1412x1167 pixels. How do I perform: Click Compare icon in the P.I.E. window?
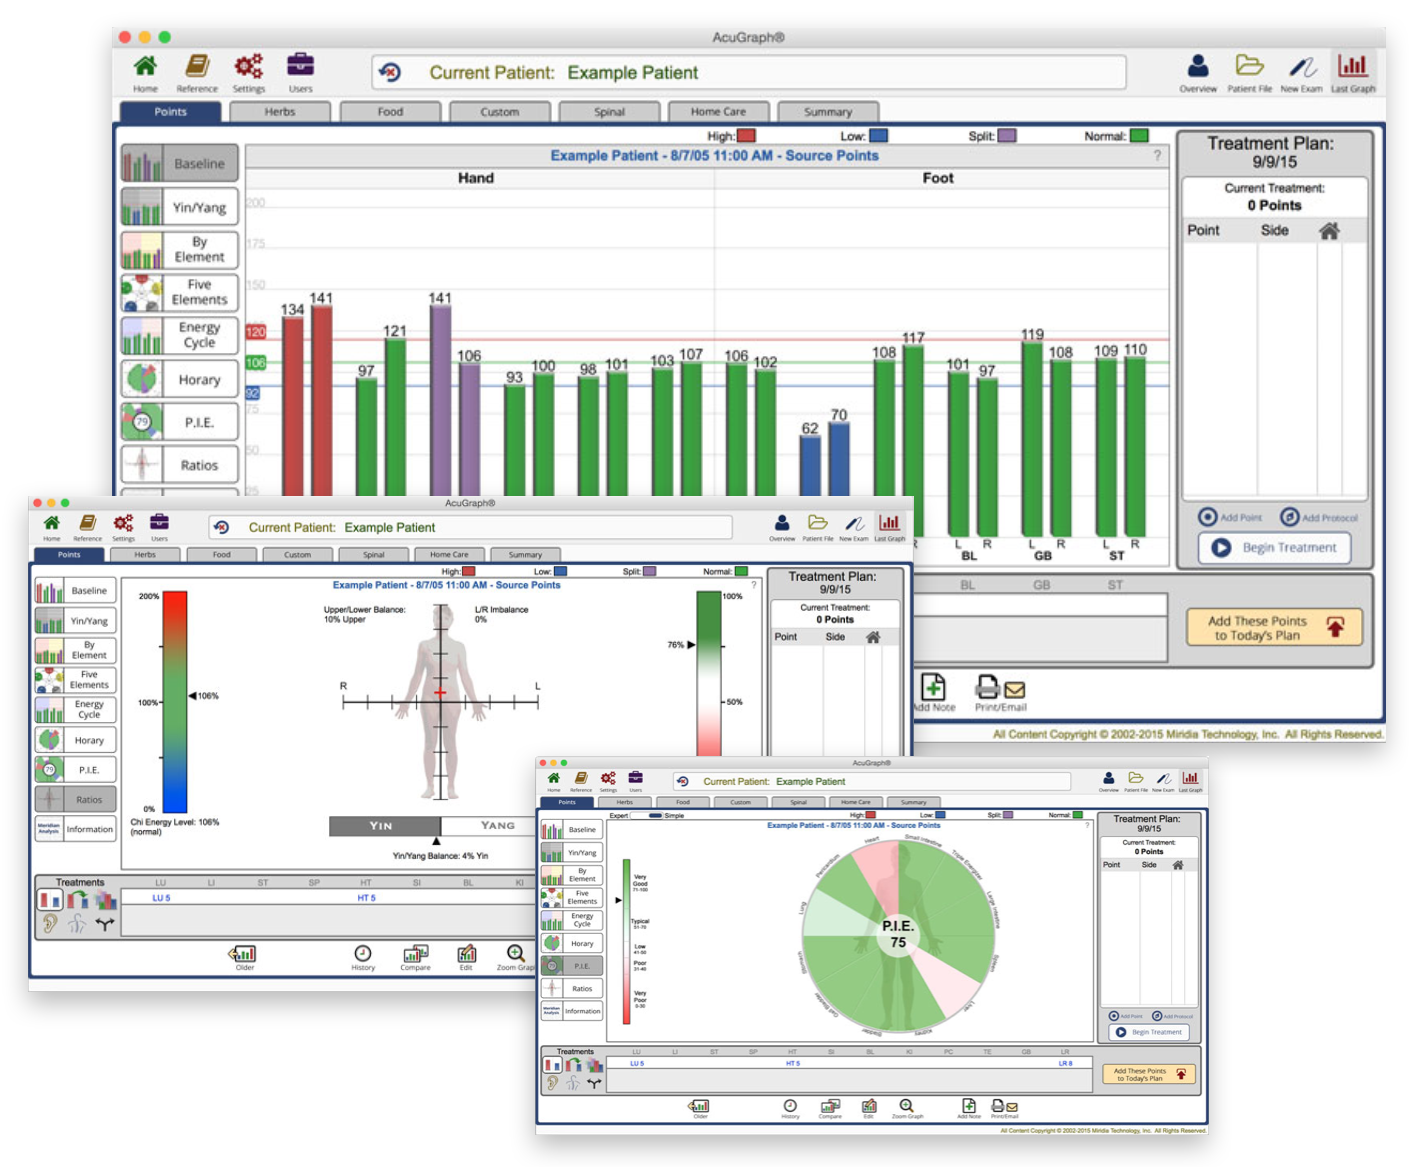pos(830,1106)
